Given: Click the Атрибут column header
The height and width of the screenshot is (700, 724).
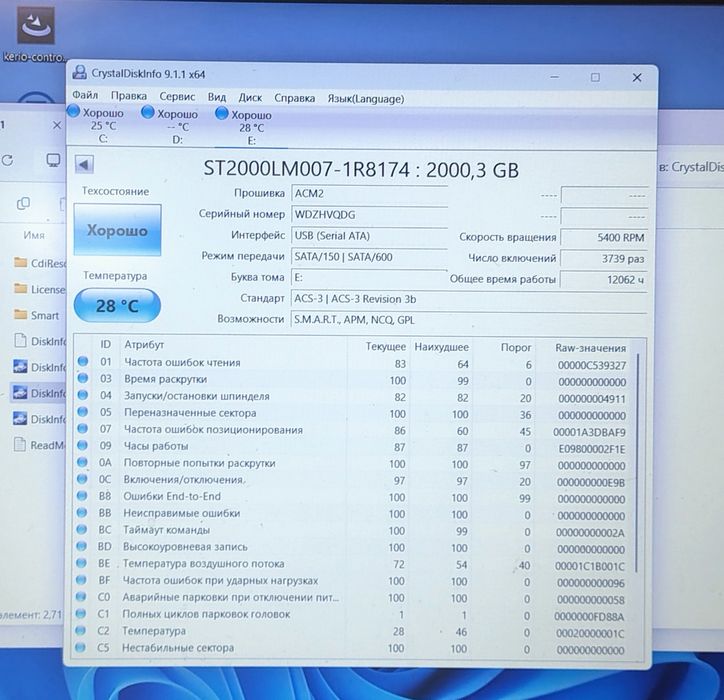Looking at the screenshot, I should [144, 344].
